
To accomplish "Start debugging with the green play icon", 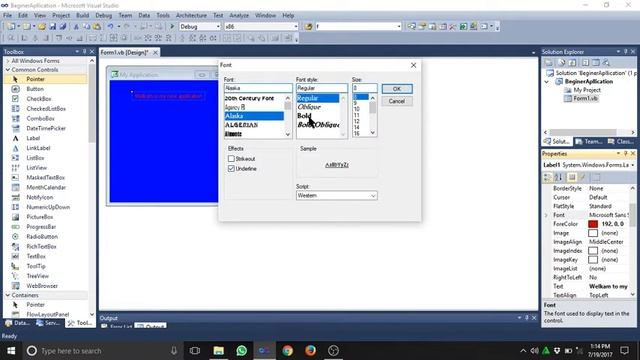I will (x=172, y=27).
